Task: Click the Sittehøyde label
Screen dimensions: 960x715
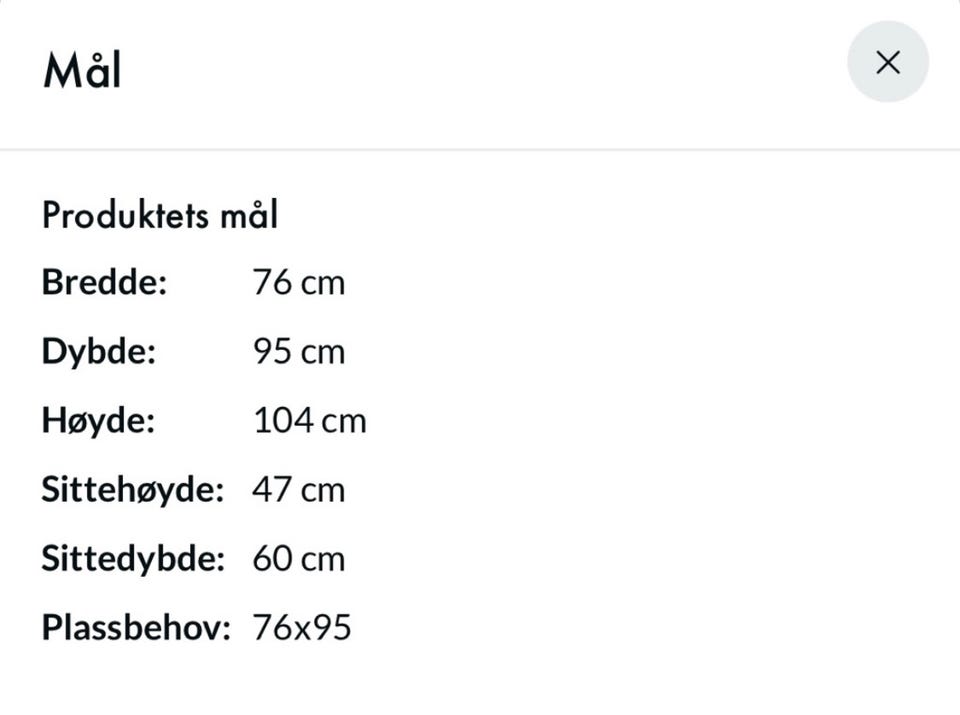Action: pos(133,490)
